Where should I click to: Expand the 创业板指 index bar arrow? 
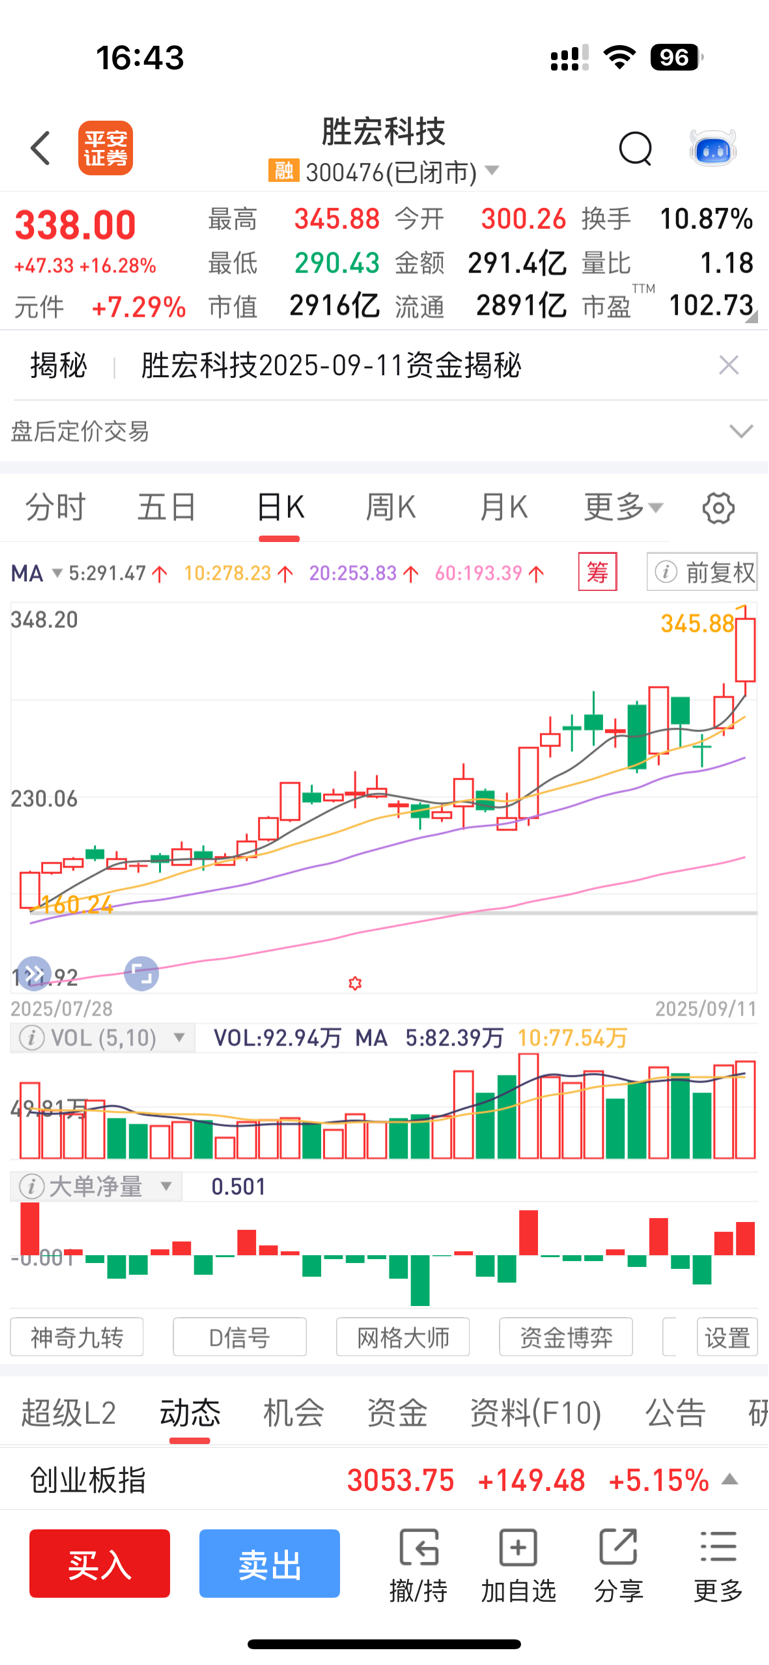point(730,1479)
